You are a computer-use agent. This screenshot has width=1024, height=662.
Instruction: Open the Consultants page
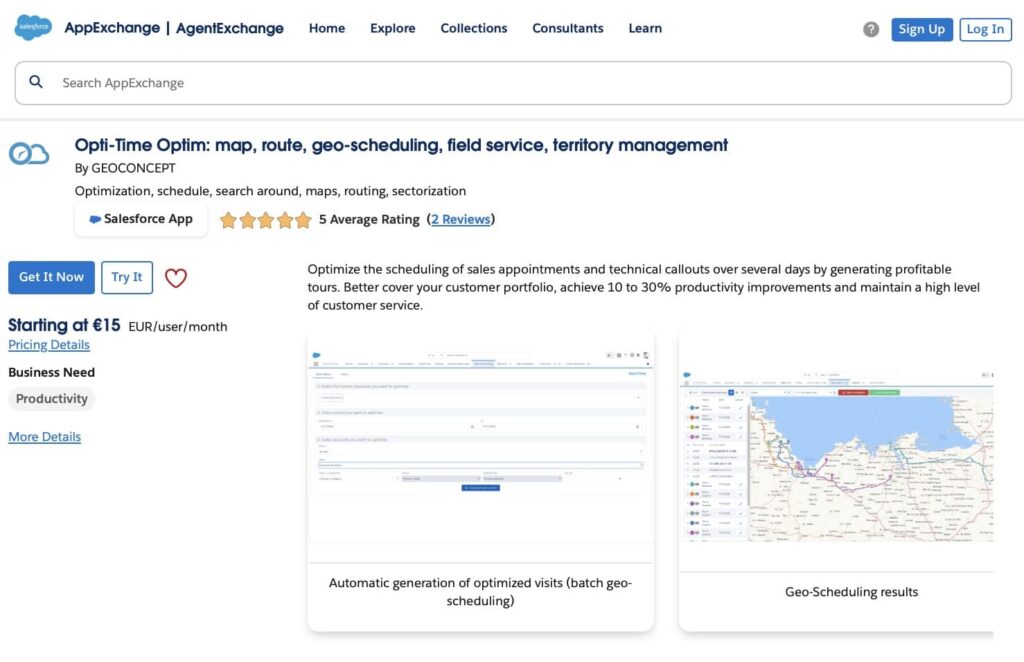coord(567,28)
